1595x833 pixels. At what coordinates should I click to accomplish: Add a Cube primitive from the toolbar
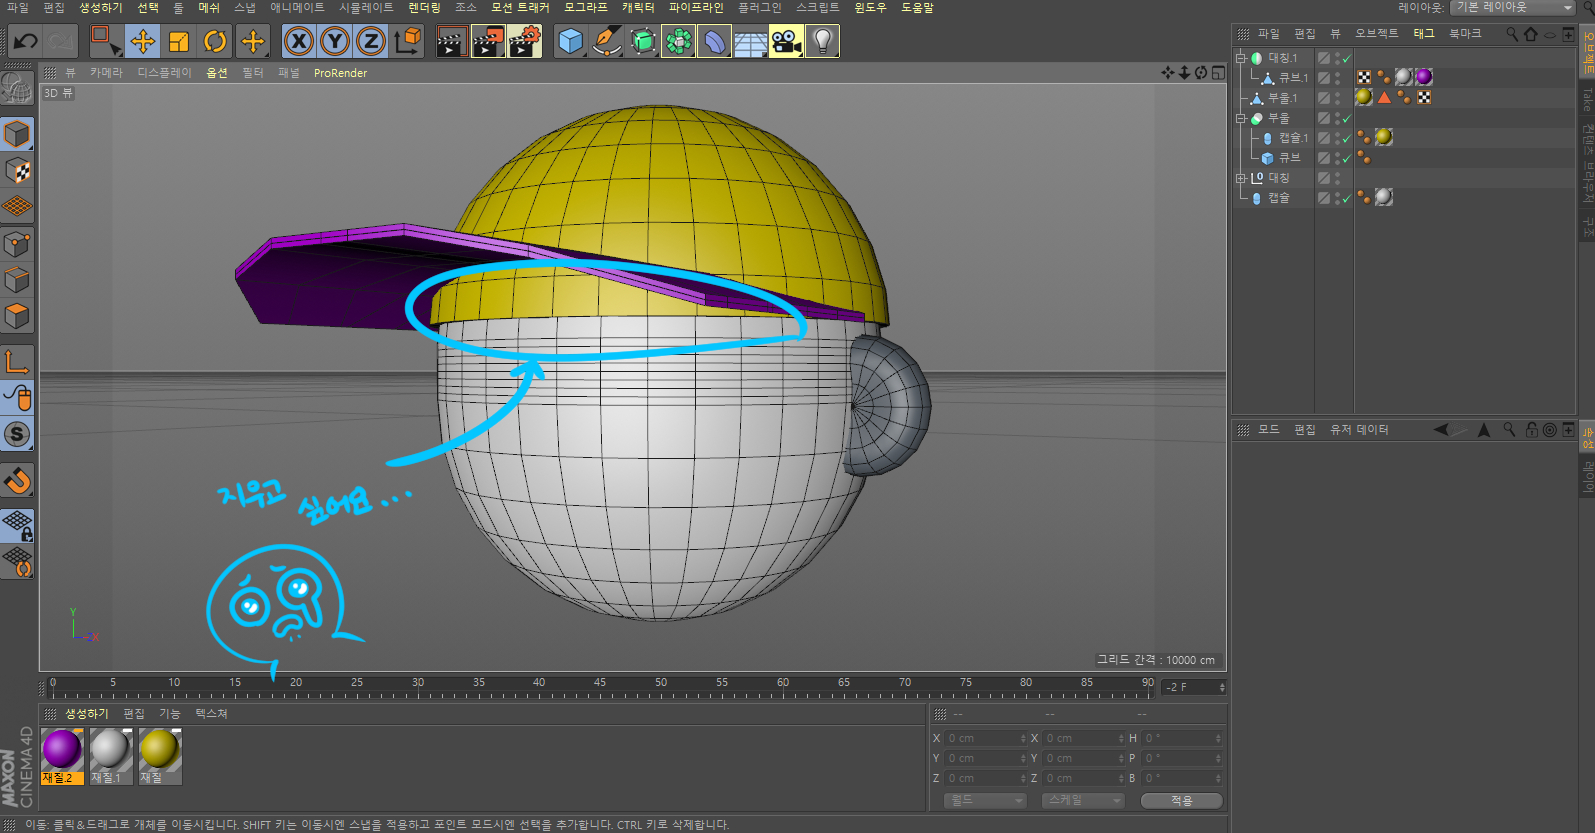(x=570, y=42)
